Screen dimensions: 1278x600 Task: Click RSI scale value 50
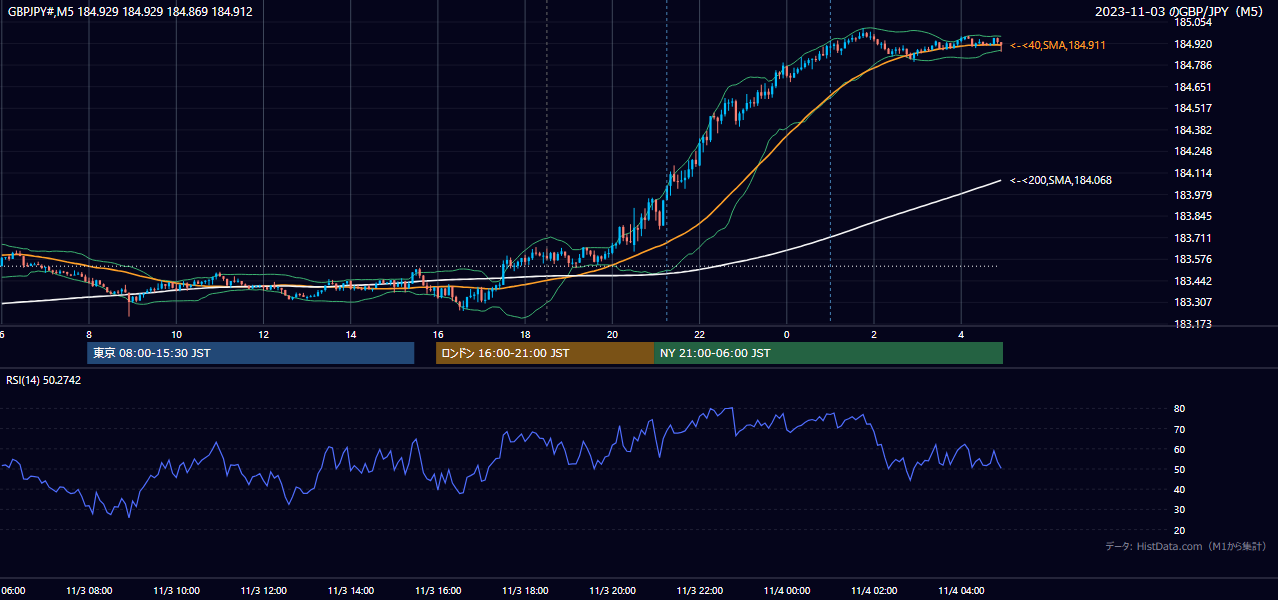point(1180,469)
